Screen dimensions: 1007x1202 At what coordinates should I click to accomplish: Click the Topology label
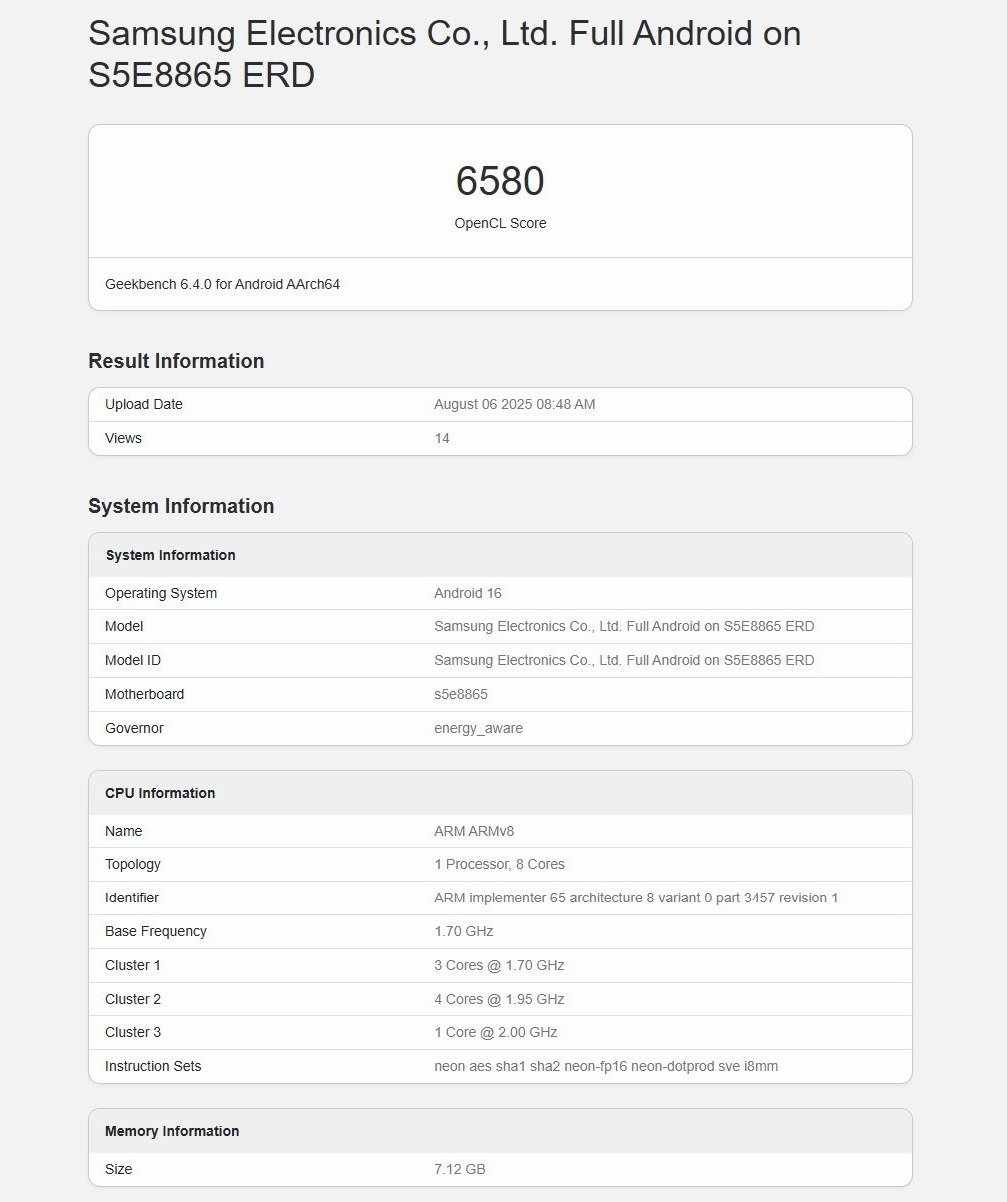(x=133, y=864)
